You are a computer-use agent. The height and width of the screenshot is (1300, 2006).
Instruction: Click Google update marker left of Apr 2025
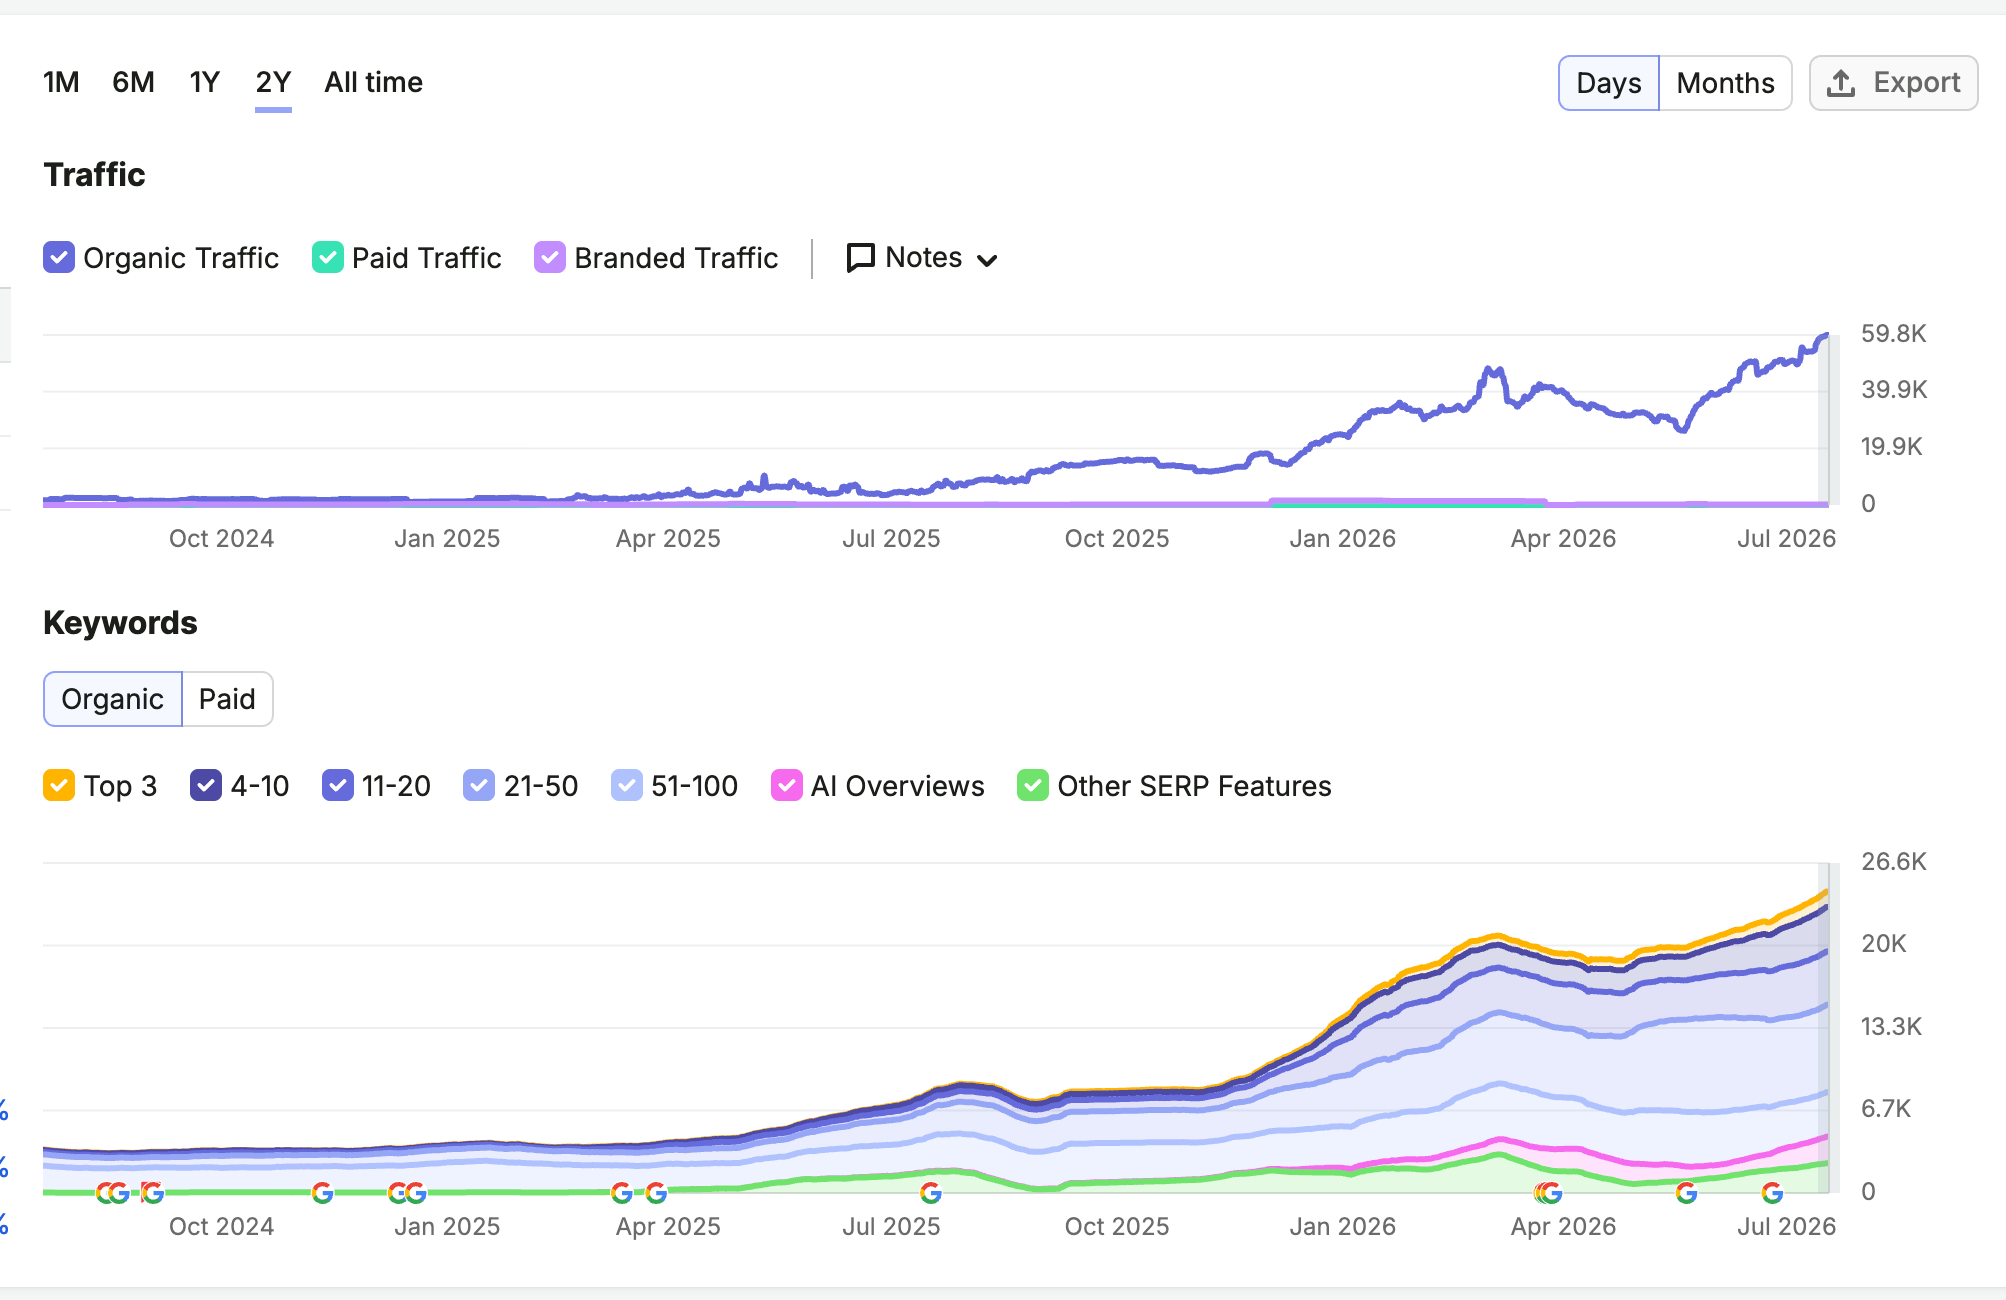tap(621, 1192)
